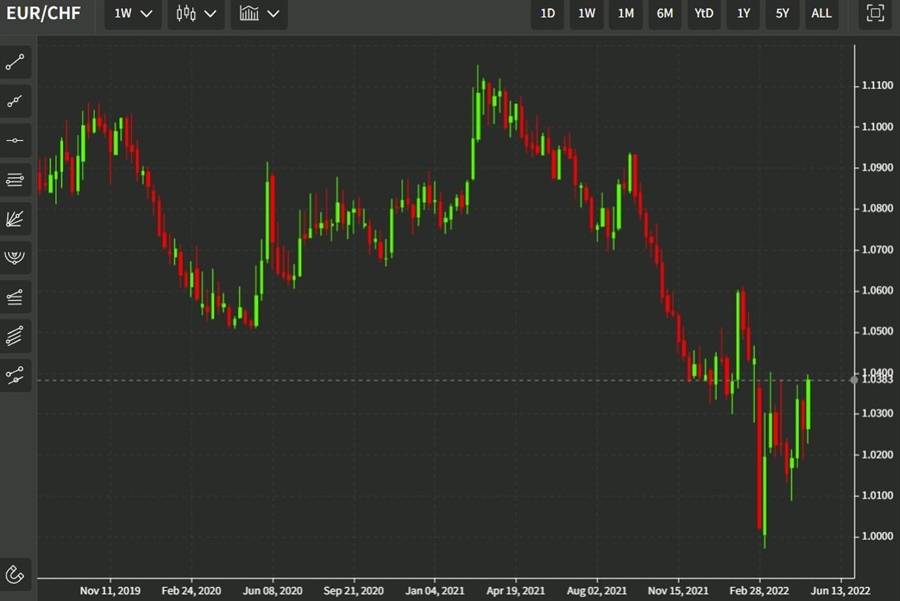
Task: Set the range to 5Y
Action: pyautogui.click(x=782, y=13)
